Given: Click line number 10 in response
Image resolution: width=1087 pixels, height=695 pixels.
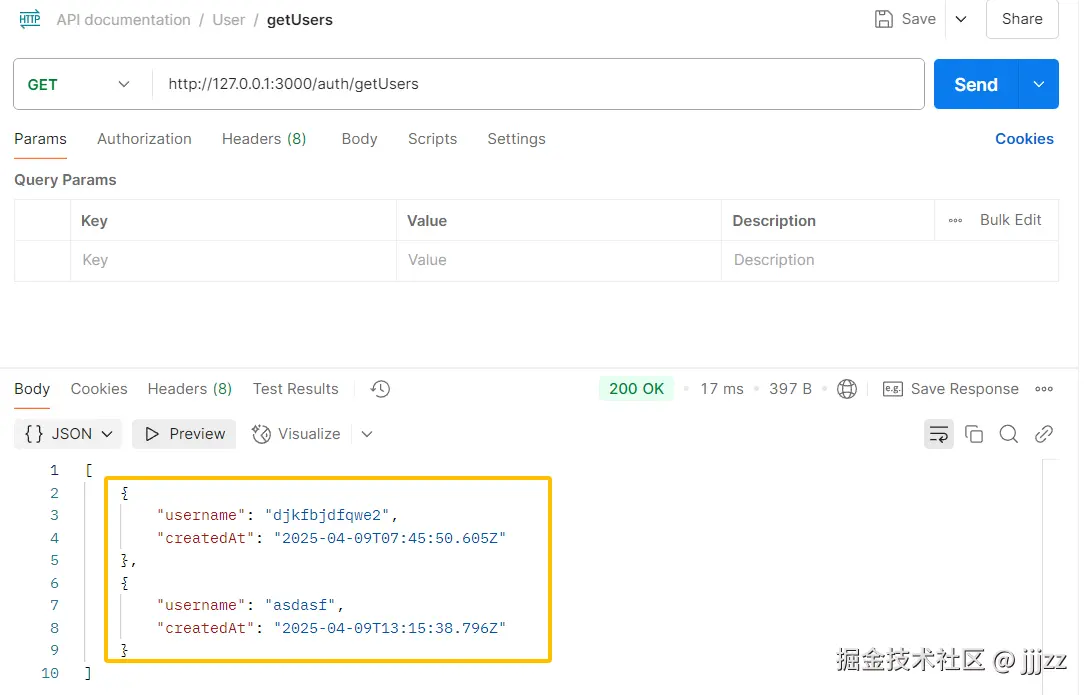Looking at the screenshot, I should pyautogui.click(x=50, y=673).
